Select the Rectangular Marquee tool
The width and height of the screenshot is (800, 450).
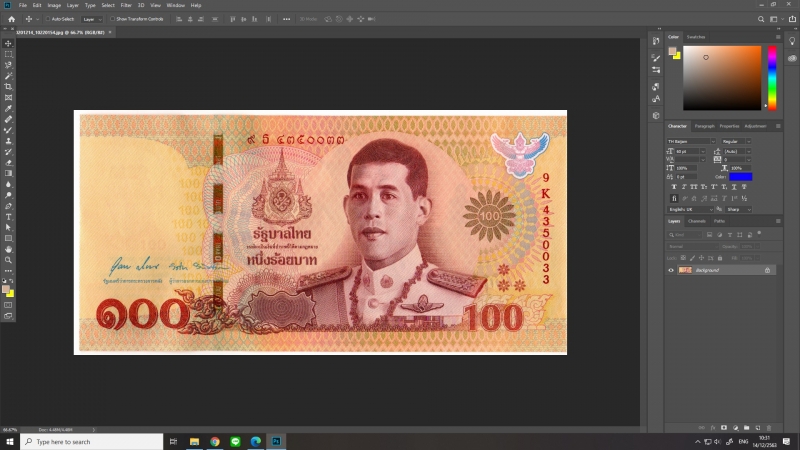[8, 54]
